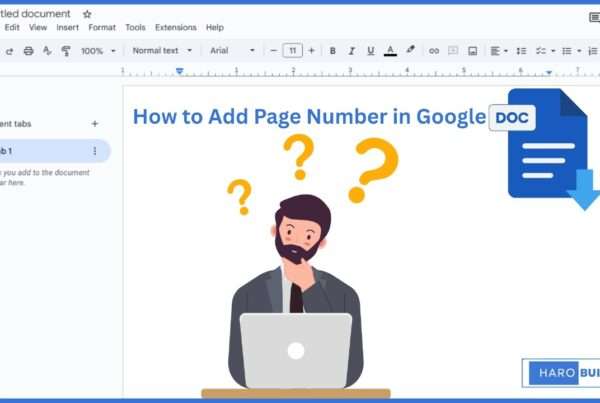
Task: Click the numbered list icon
Action: 593,51
